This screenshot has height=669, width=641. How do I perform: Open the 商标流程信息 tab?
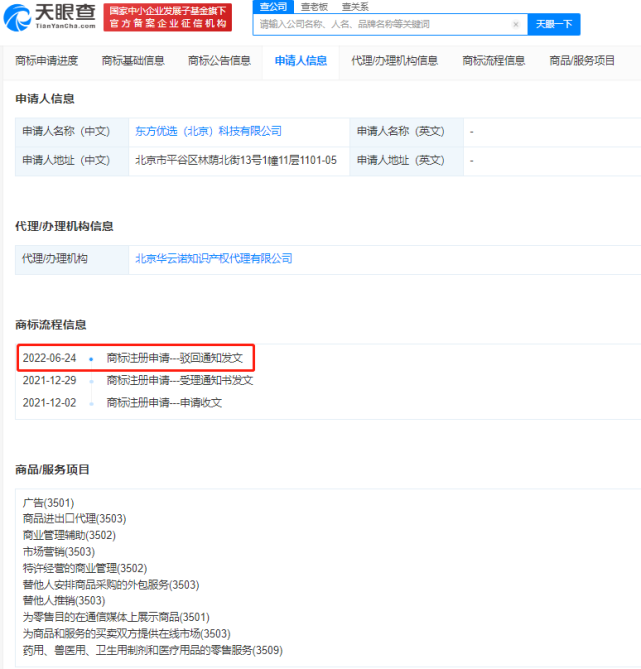[494, 61]
